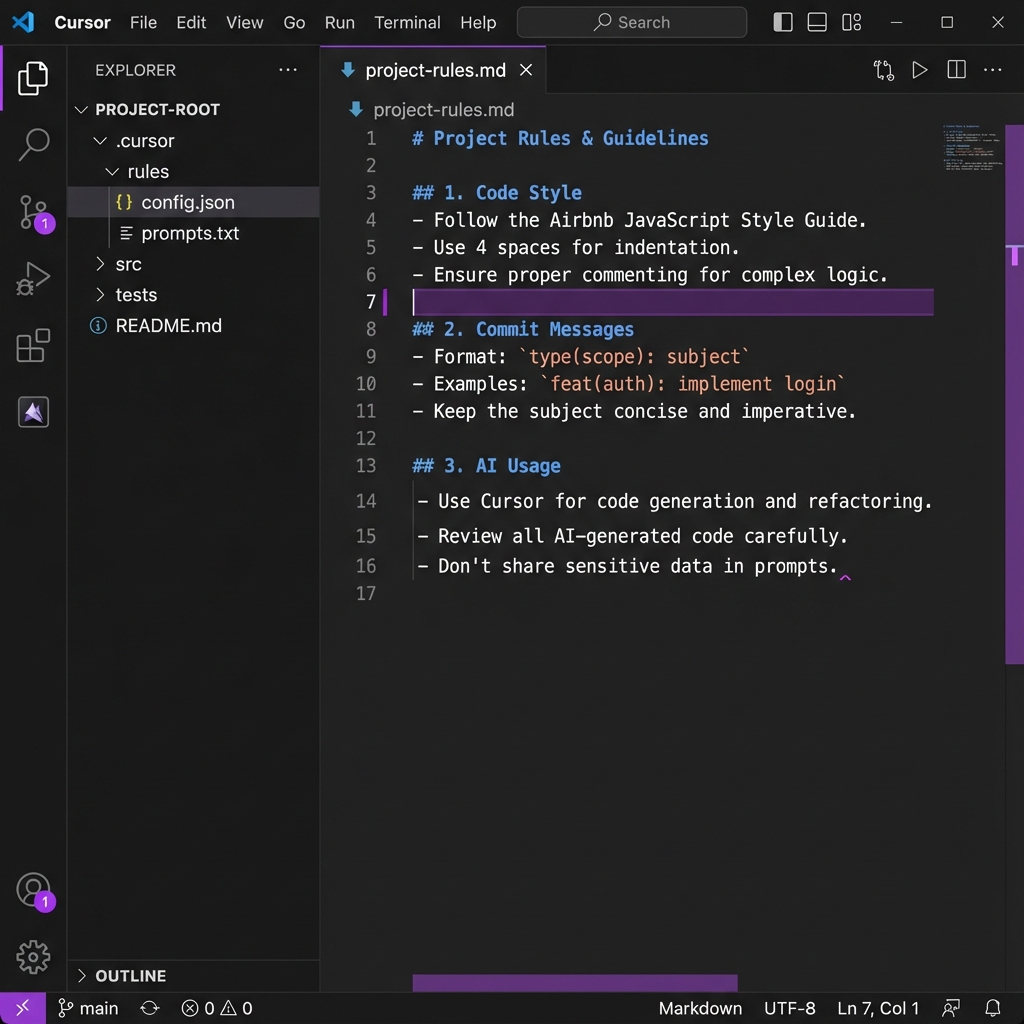This screenshot has height=1024, width=1024.
Task: Open the Run and Debug view
Action: [x=33, y=278]
